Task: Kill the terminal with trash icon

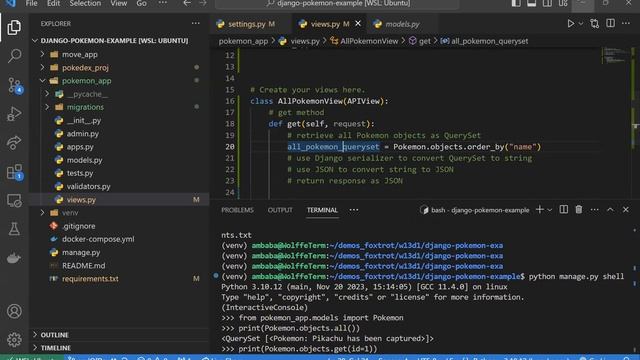Action: click(x=579, y=209)
